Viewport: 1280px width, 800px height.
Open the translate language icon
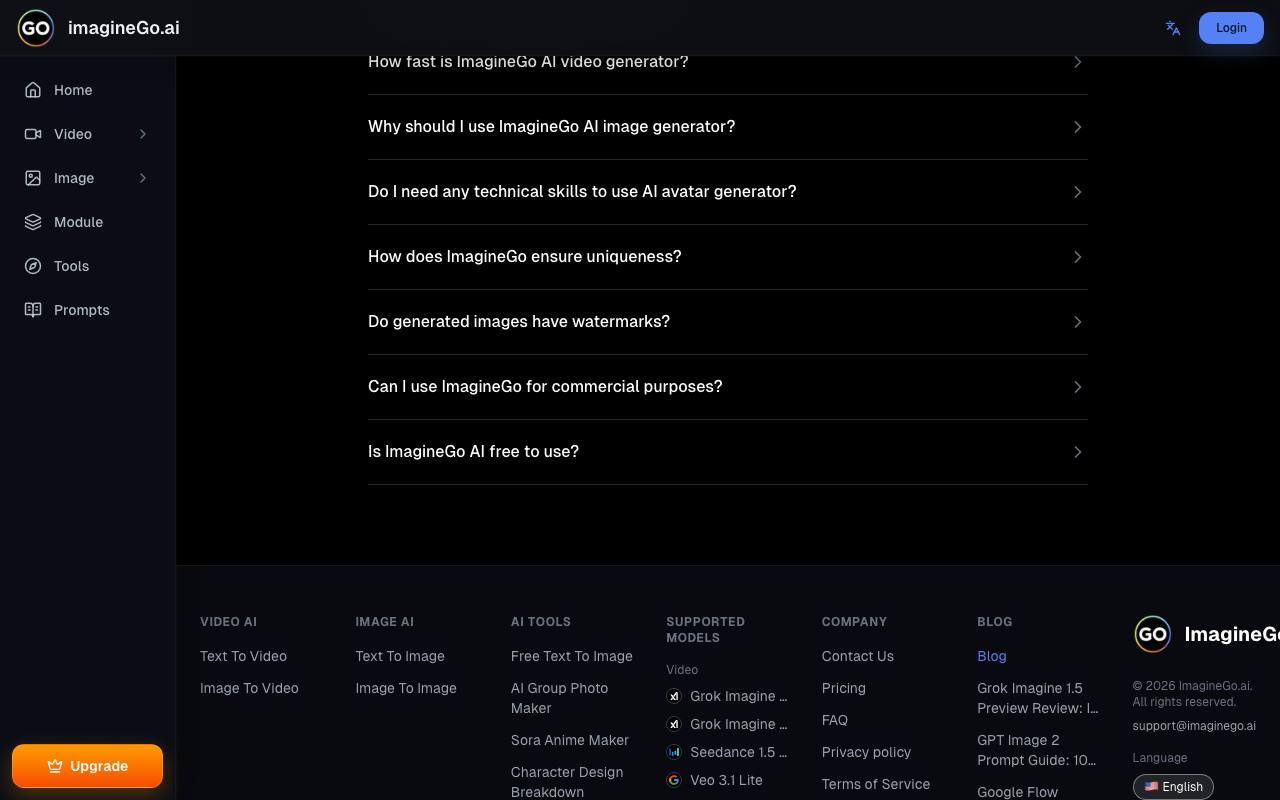pos(1173,28)
